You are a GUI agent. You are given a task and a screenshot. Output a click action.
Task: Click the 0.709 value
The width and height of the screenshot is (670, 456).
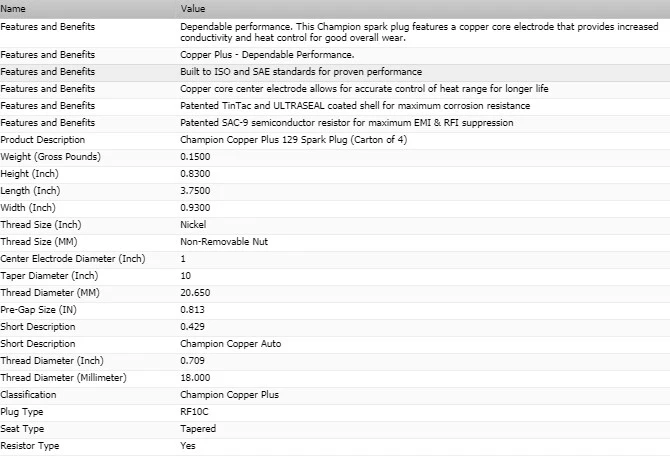click(x=192, y=361)
